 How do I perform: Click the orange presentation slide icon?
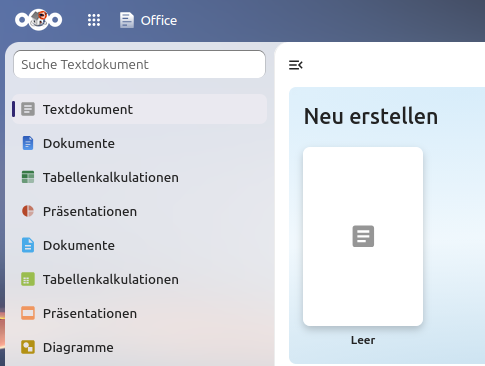28,313
